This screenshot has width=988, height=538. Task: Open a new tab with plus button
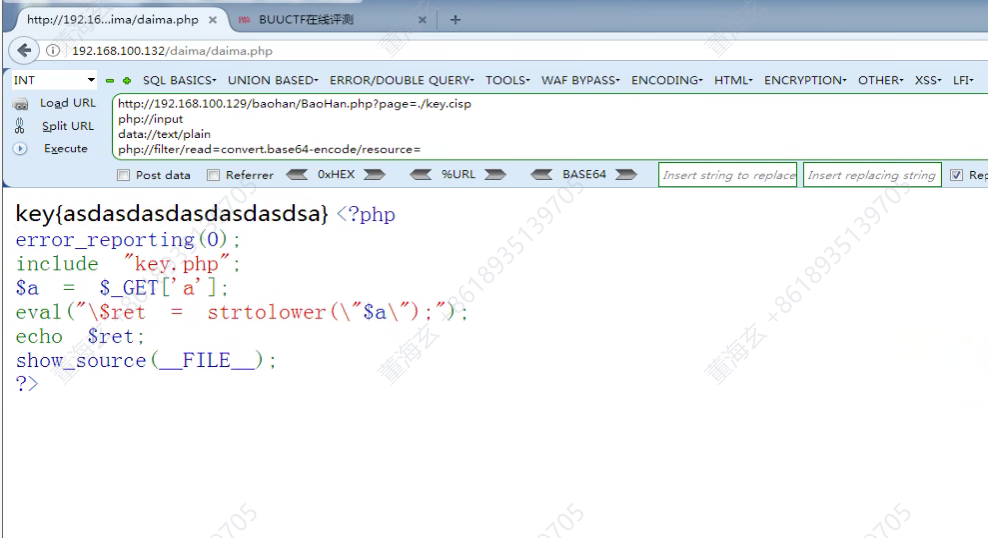455,20
